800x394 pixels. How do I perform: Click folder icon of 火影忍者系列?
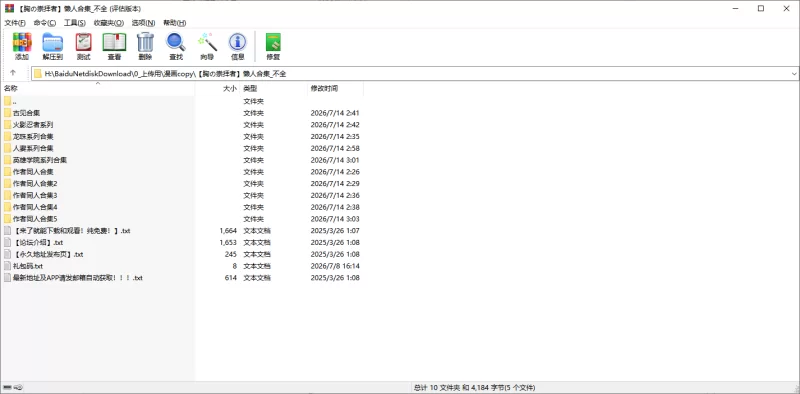click(x=7, y=125)
